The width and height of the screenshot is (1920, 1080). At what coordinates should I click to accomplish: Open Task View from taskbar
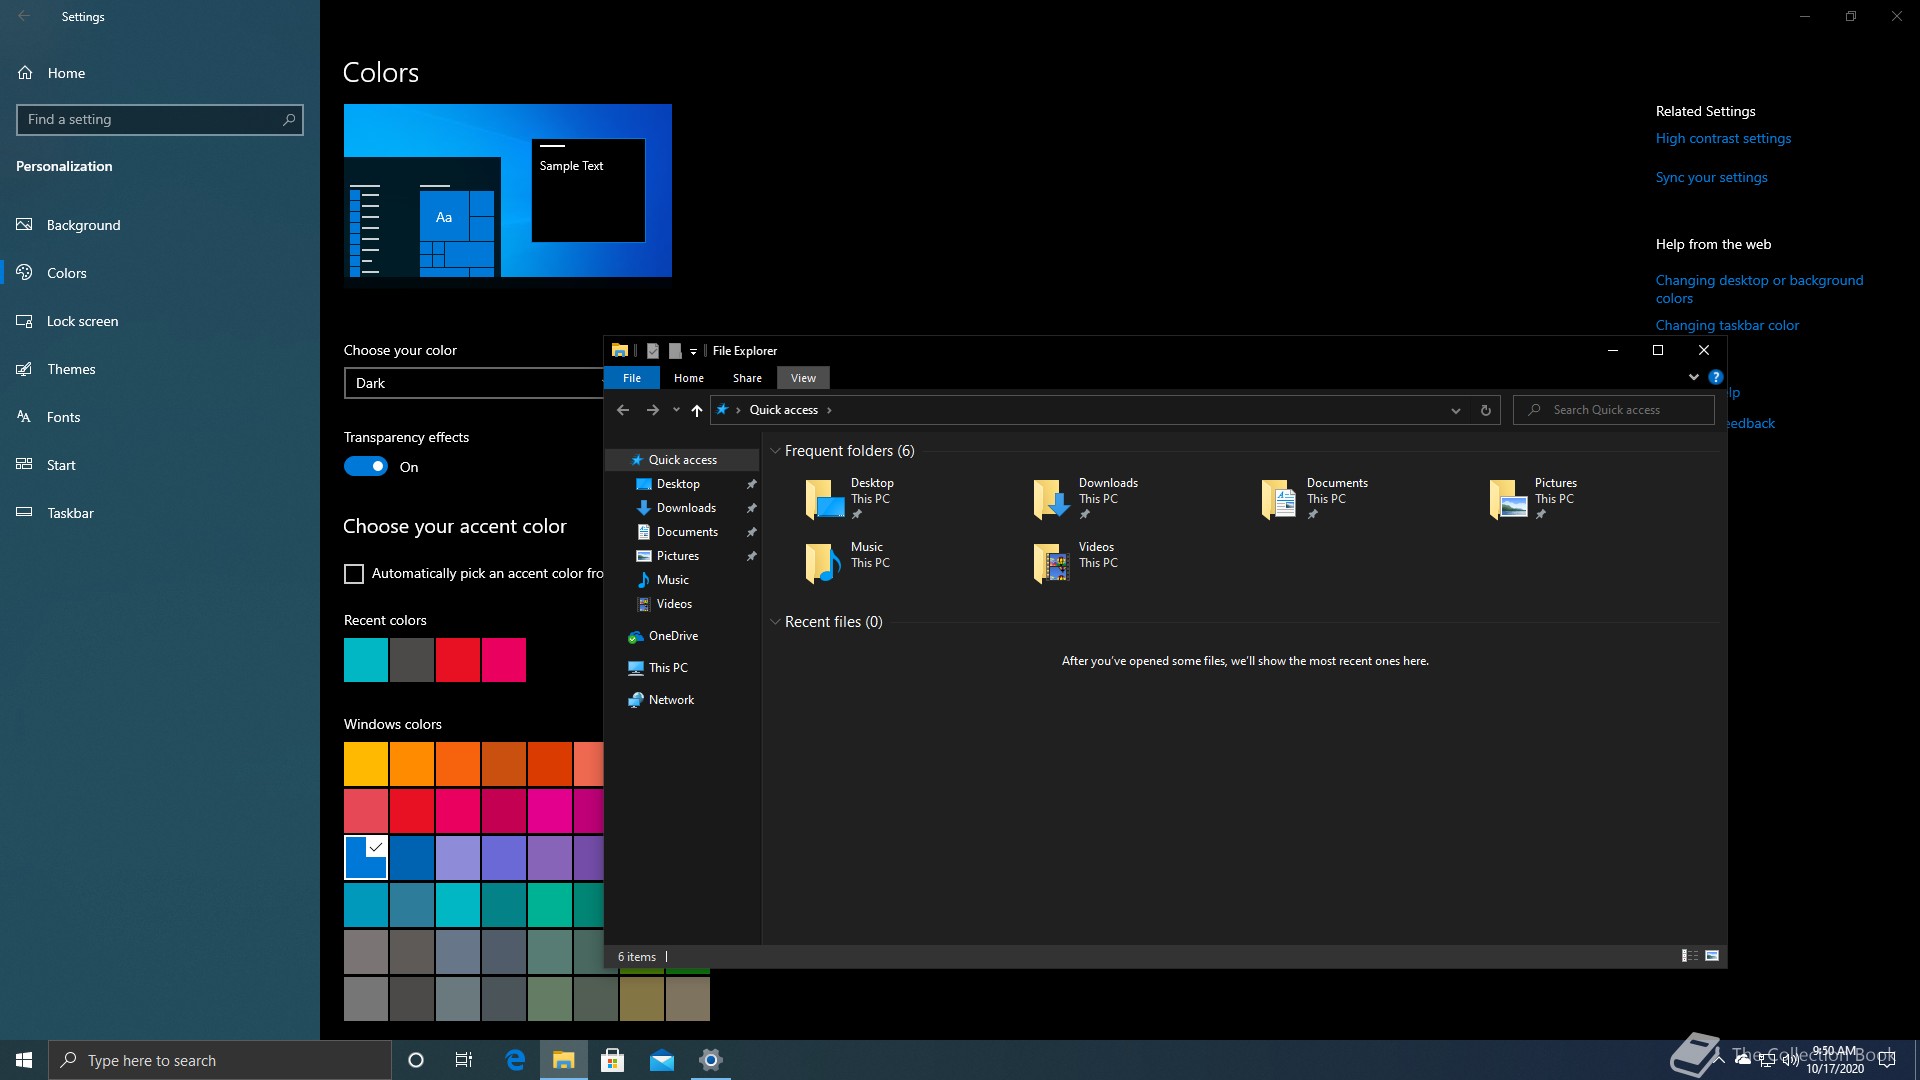point(464,1060)
